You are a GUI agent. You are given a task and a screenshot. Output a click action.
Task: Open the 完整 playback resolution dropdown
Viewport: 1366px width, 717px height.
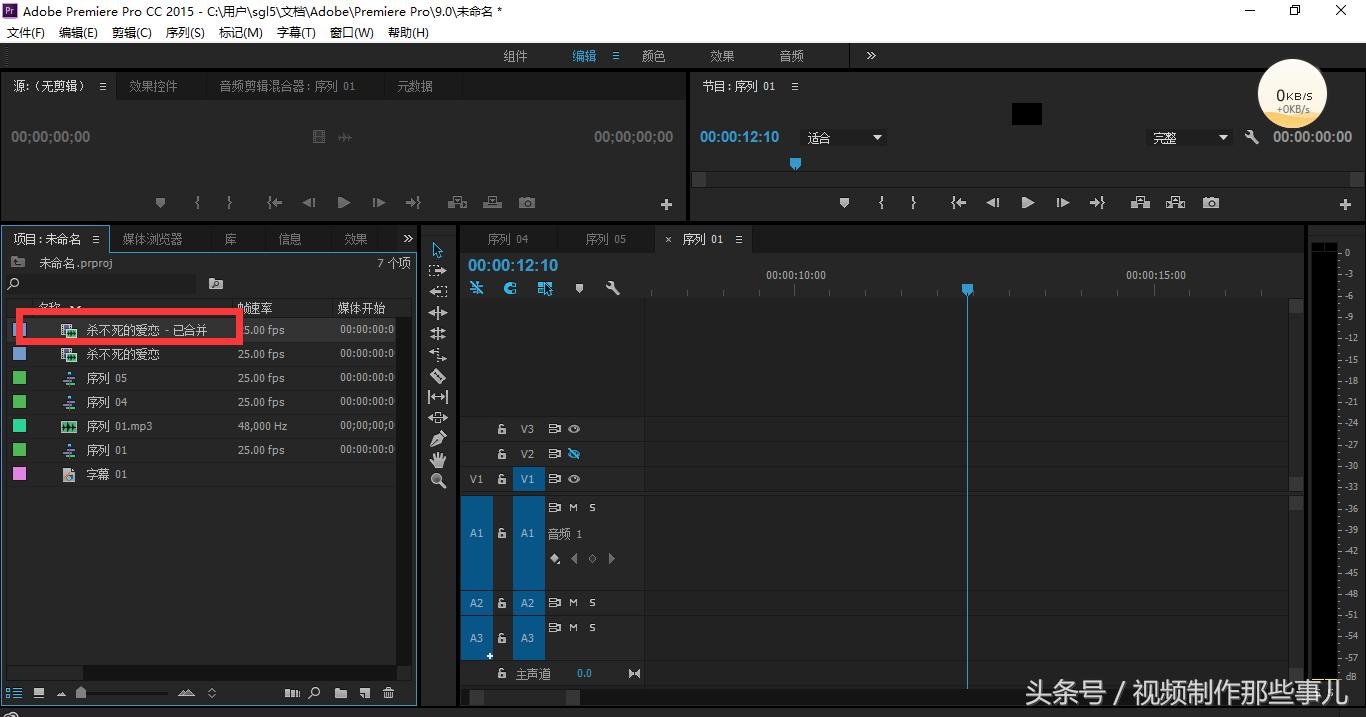click(x=1189, y=137)
